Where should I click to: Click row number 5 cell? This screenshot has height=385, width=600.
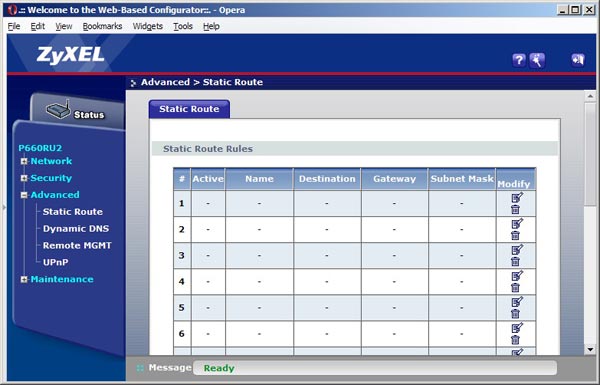click(x=182, y=307)
